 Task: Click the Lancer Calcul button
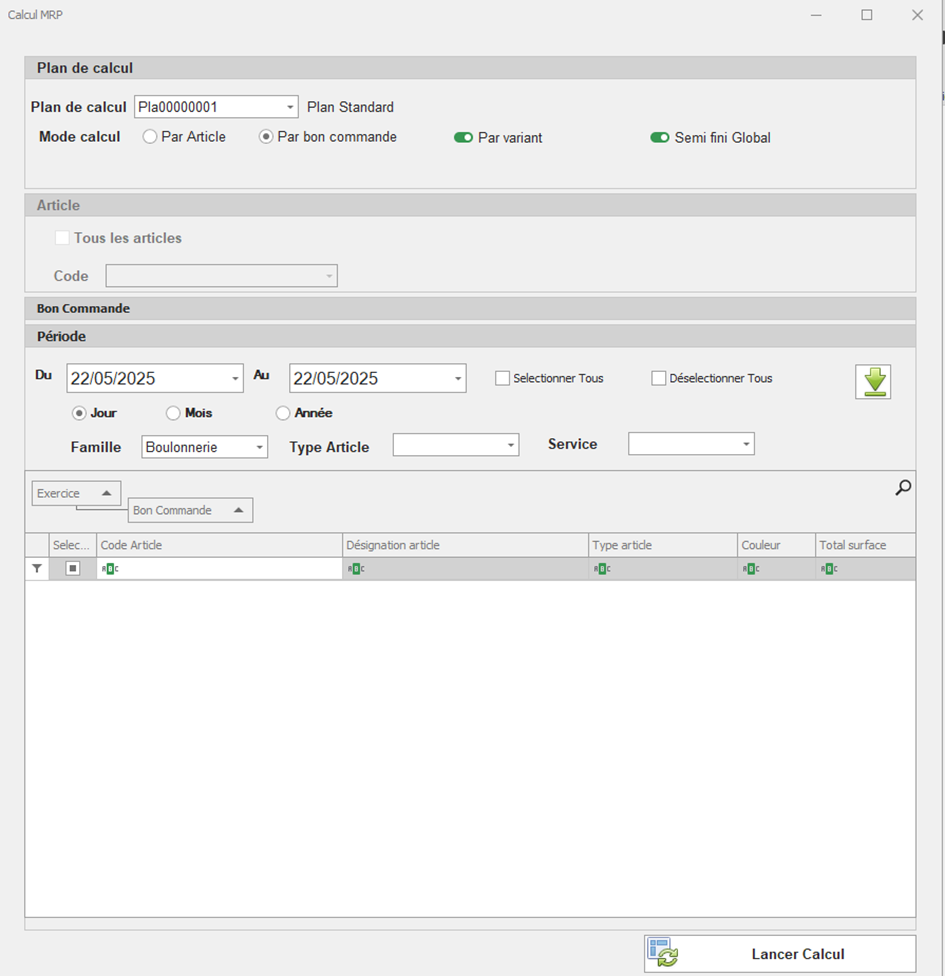point(780,954)
